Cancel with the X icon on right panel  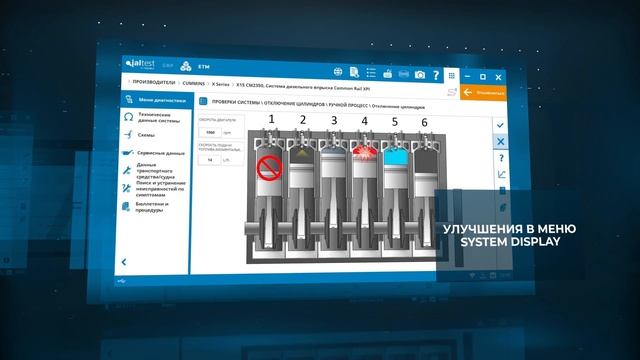(x=501, y=142)
